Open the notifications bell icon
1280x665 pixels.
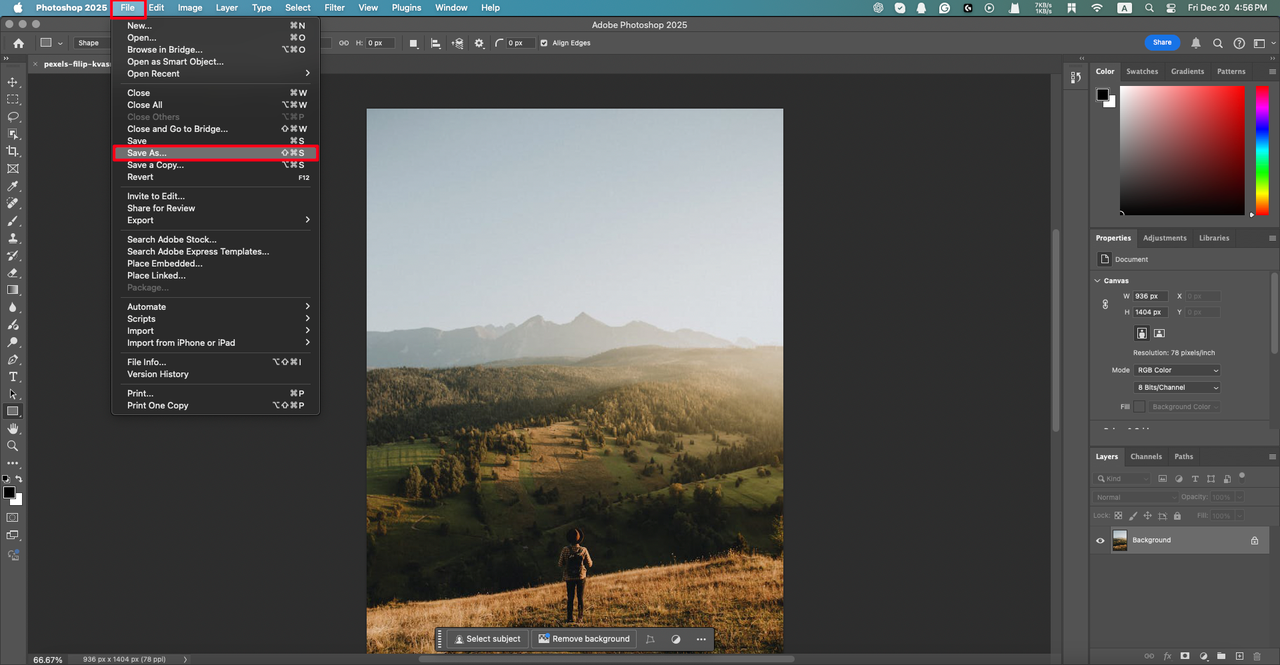1196,43
